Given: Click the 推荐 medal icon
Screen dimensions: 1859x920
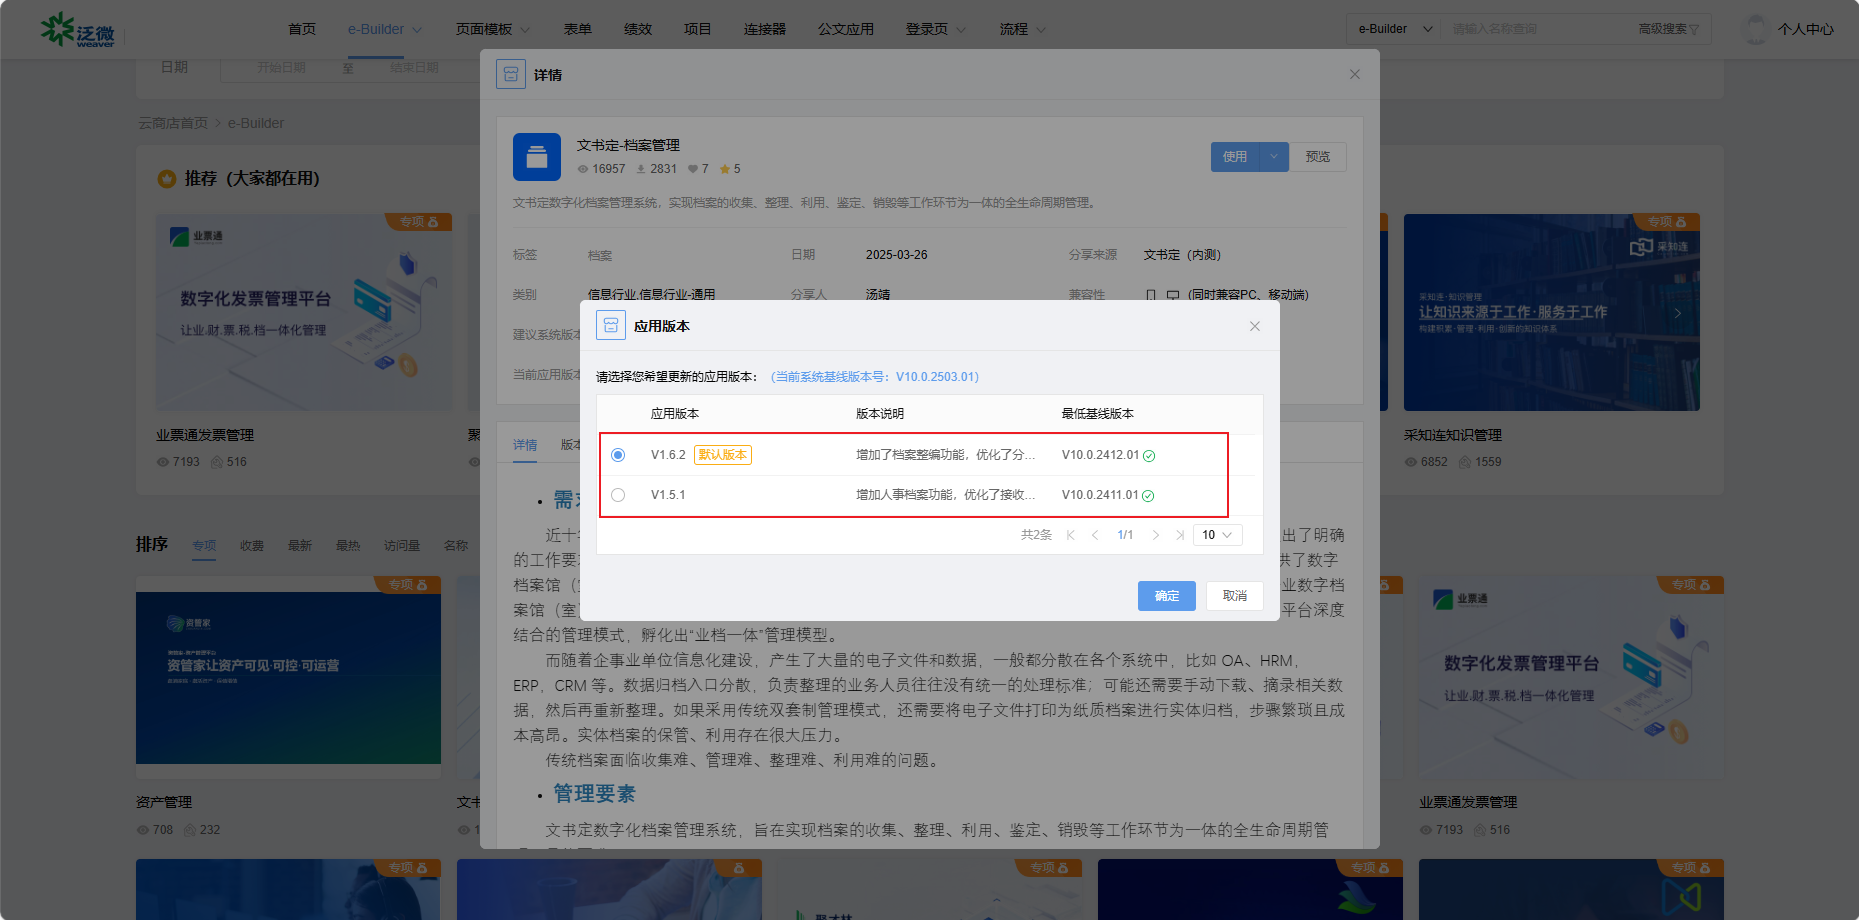Looking at the screenshot, I should [167, 179].
